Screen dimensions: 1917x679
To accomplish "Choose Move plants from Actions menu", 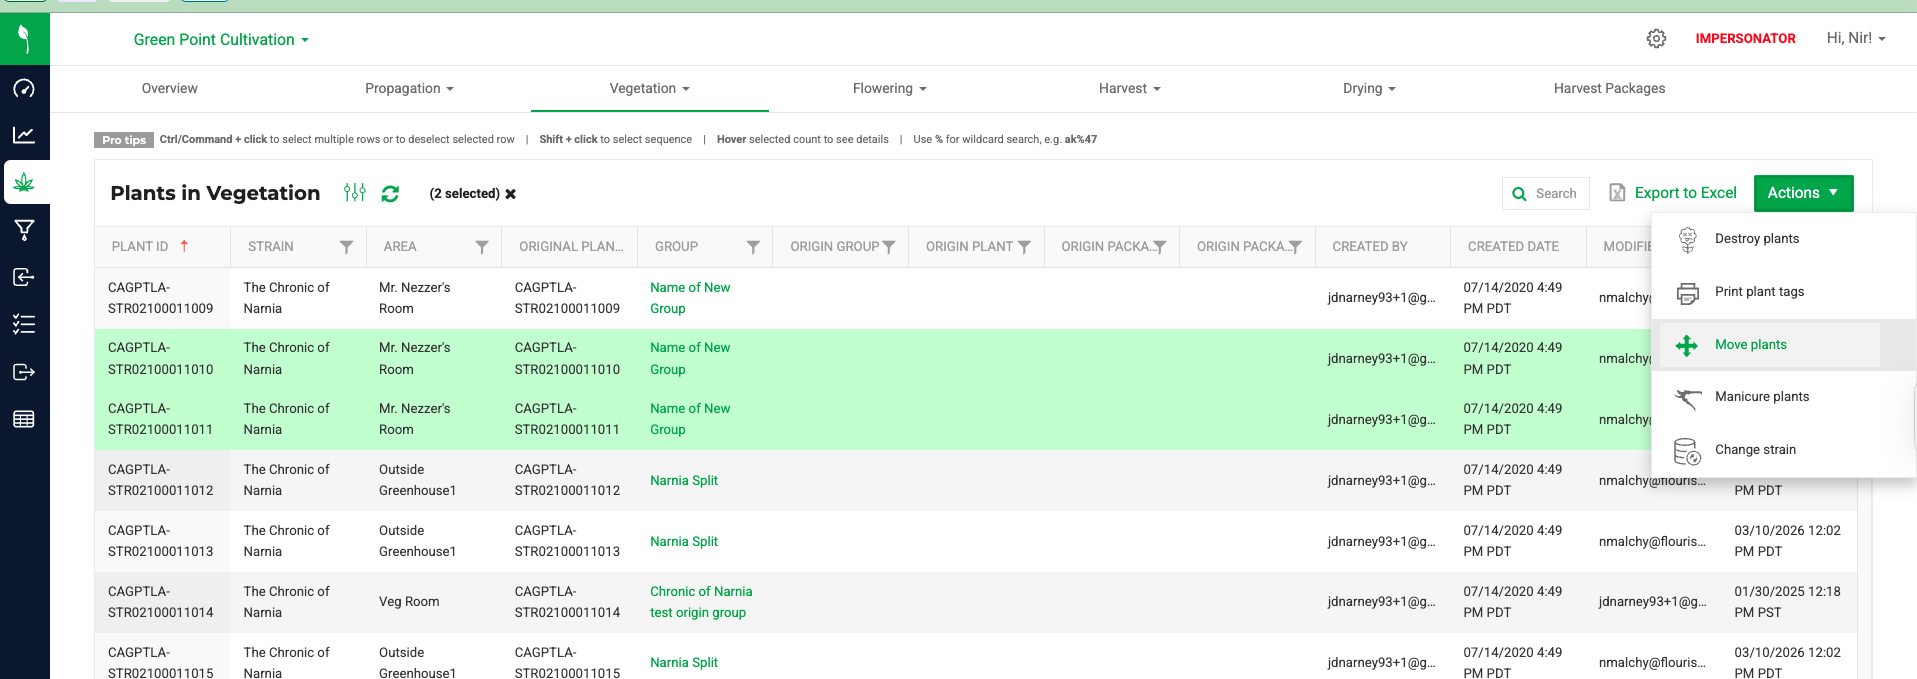I will click(x=1750, y=345).
